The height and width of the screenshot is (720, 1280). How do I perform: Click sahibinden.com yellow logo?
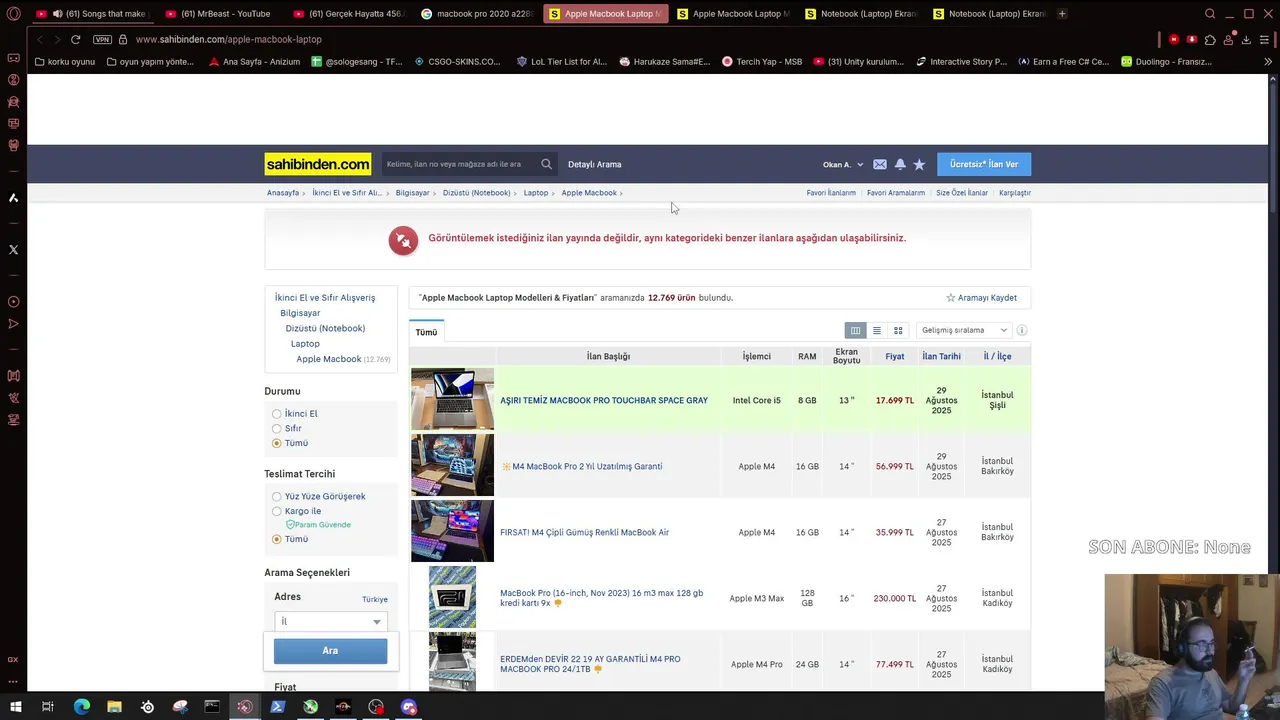coord(318,164)
